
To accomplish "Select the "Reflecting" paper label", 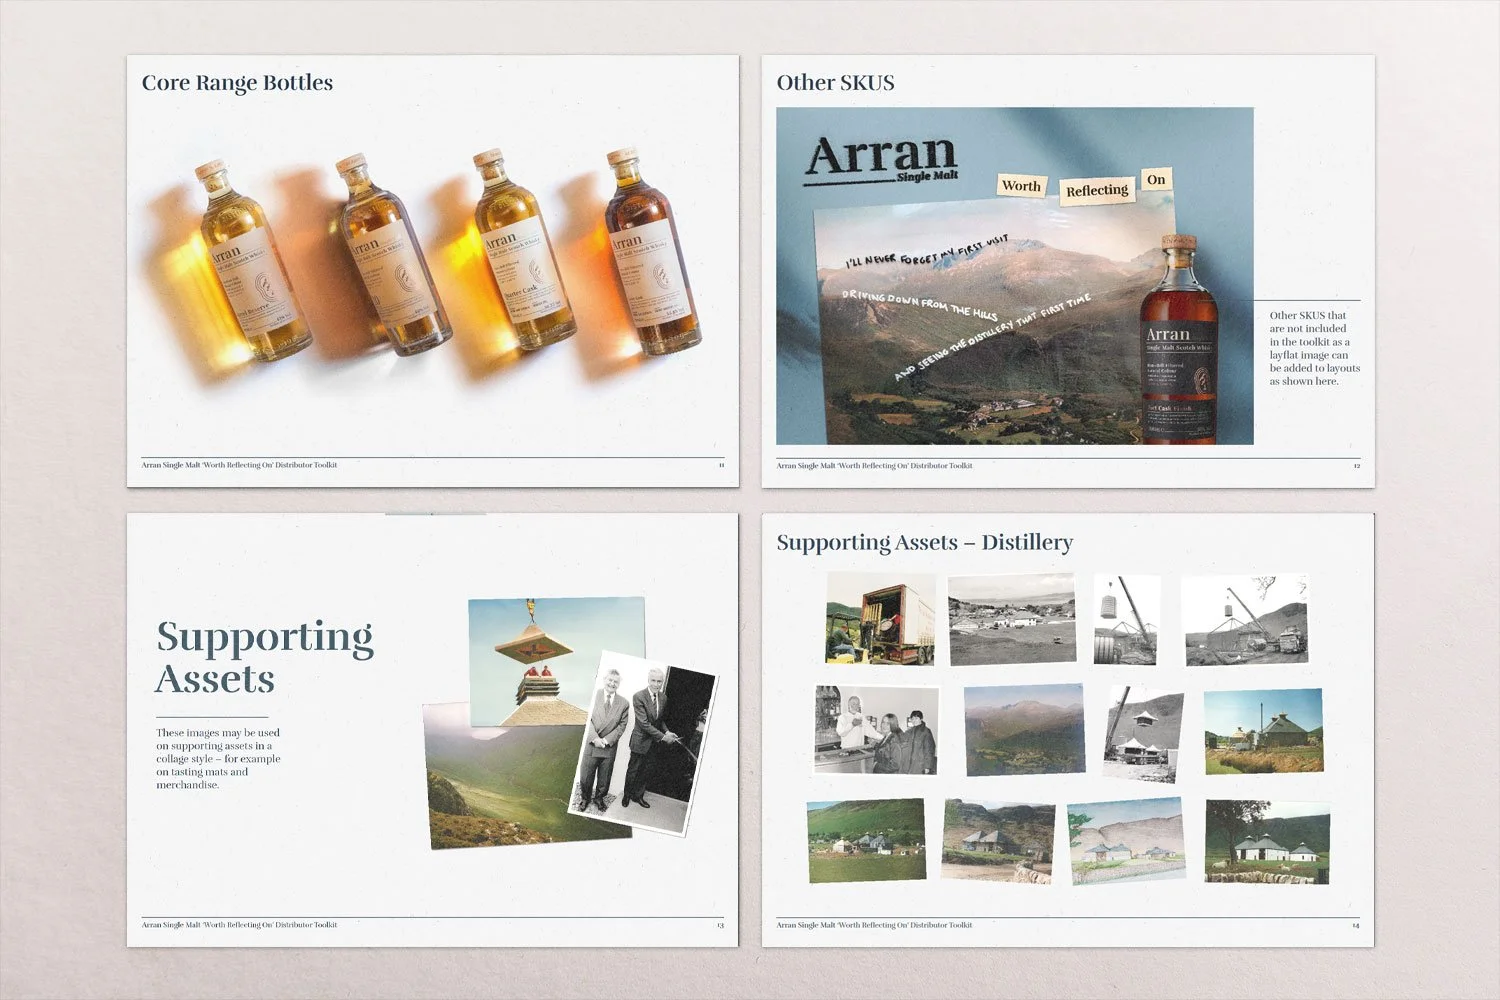I will [1097, 190].
